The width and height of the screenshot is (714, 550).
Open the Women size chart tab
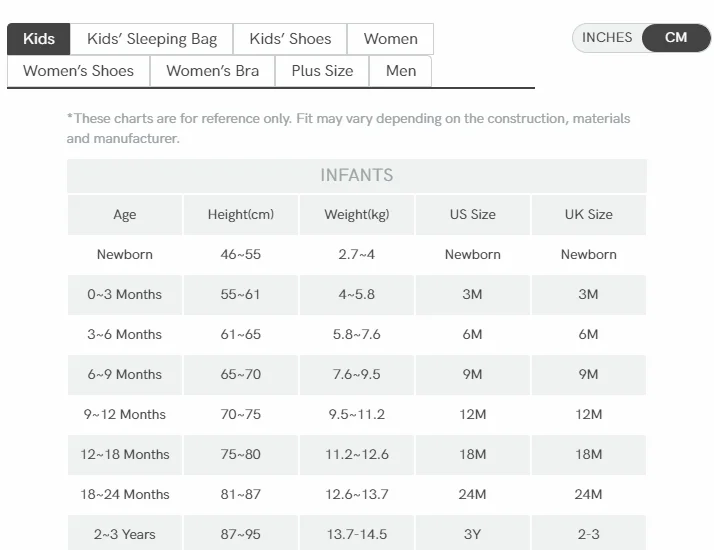coord(390,39)
